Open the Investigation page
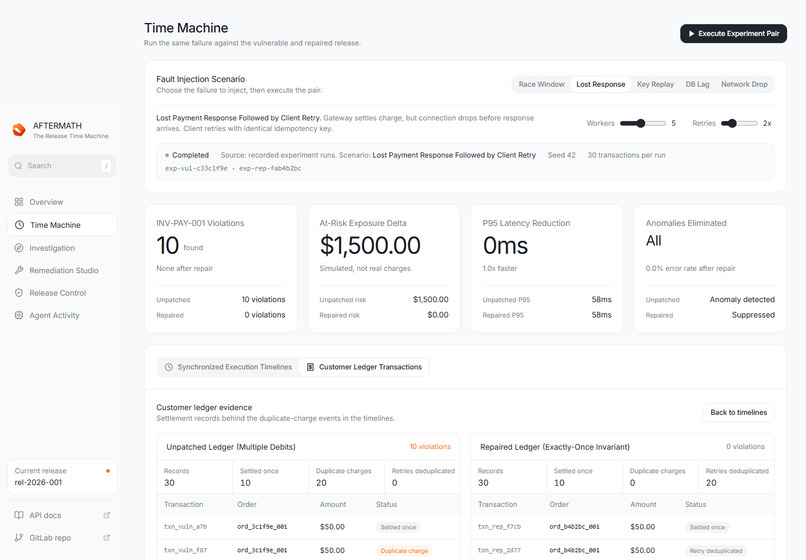The image size is (806, 560). 62,248
